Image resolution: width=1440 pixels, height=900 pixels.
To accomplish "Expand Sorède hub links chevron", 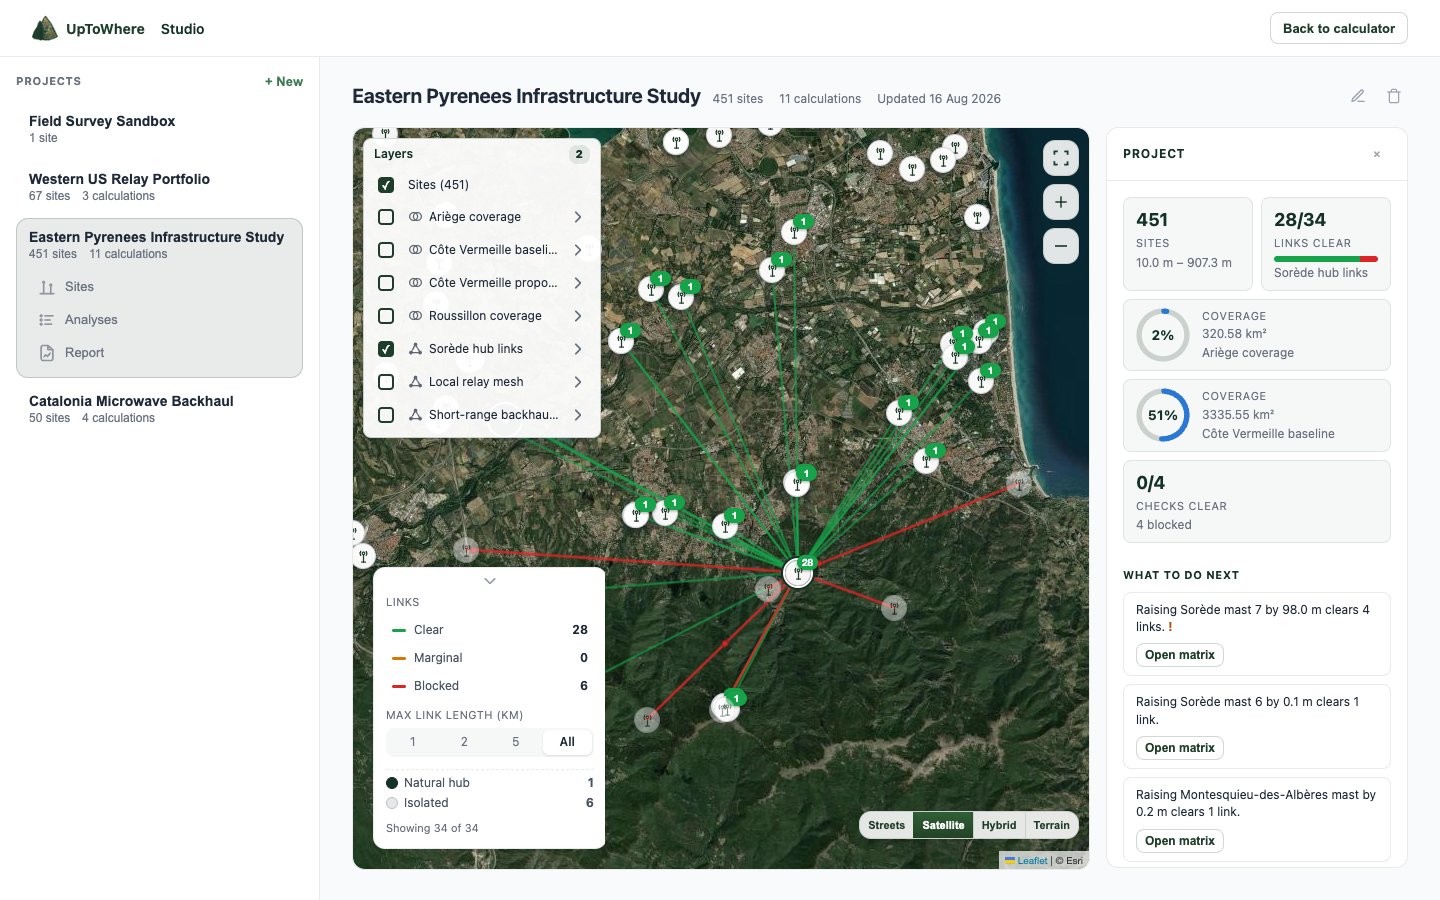I will pos(578,349).
